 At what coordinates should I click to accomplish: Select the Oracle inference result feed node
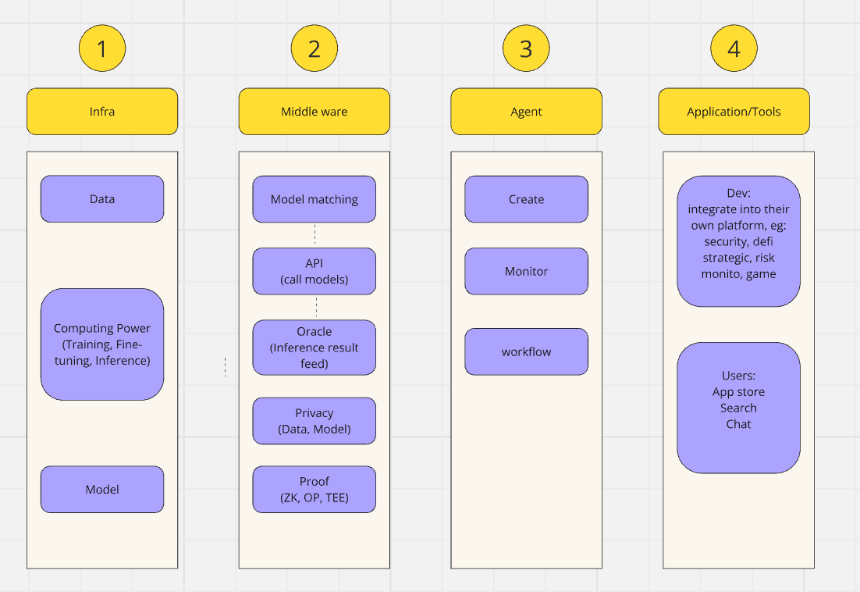[x=314, y=347]
